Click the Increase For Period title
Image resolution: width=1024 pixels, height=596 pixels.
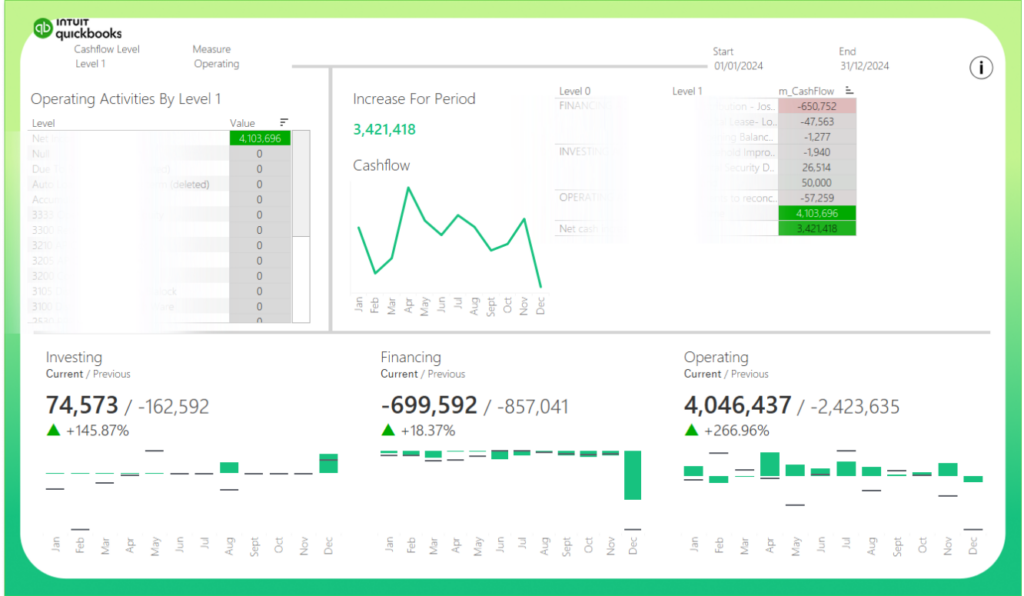(414, 99)
